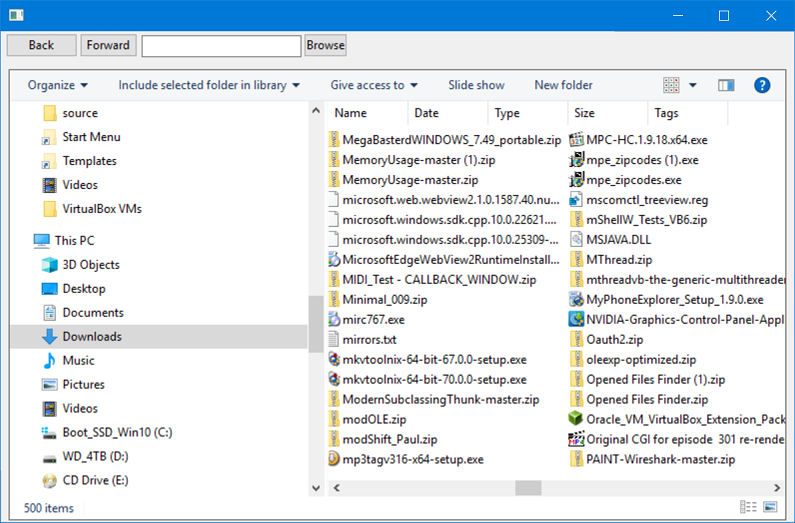The width and height of the screenshot is (795, 523).
Task: Sort by the Type column header
Action: pos(528,113)
